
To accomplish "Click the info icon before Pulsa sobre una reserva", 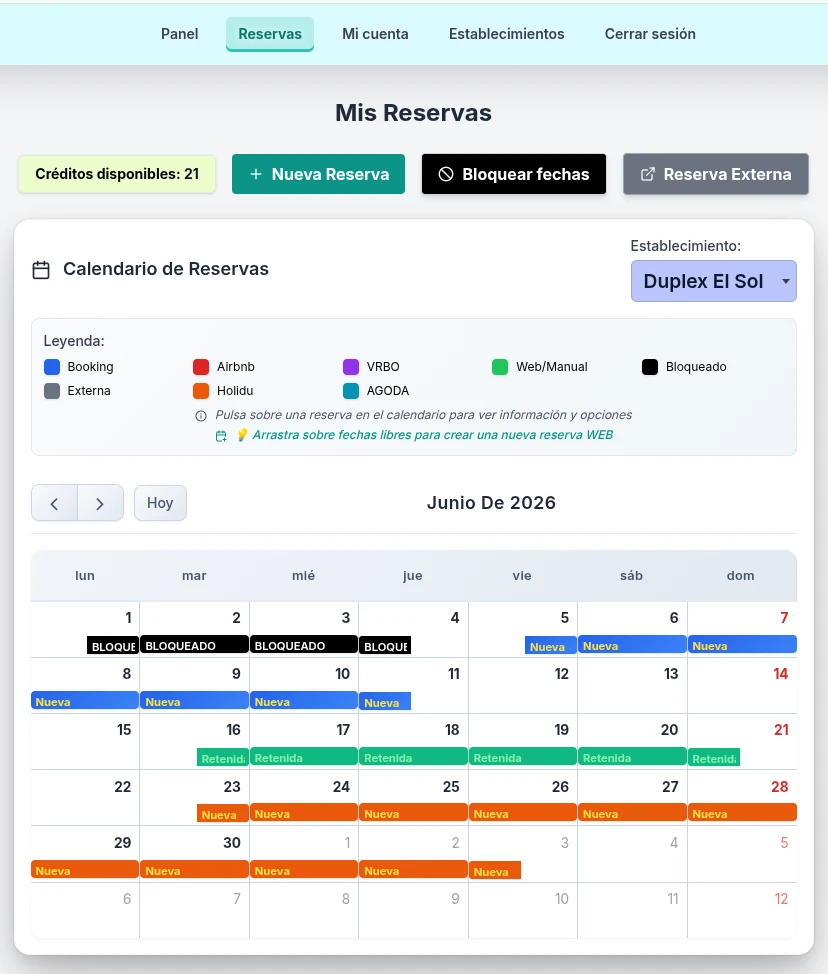I will (201, 416).
